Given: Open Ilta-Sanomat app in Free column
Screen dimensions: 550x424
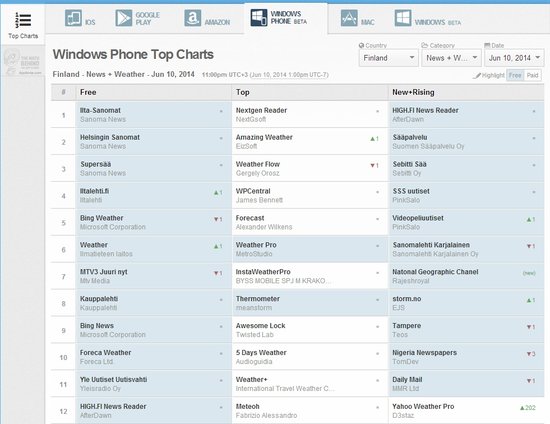Looking at the screenshot, I should [100, 110].
